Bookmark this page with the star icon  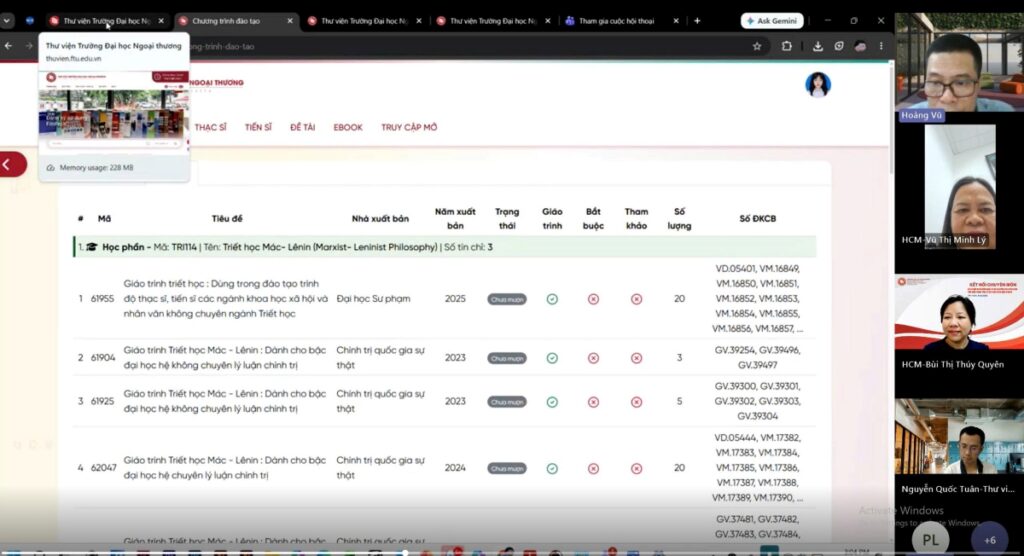(x=757, y=46)
